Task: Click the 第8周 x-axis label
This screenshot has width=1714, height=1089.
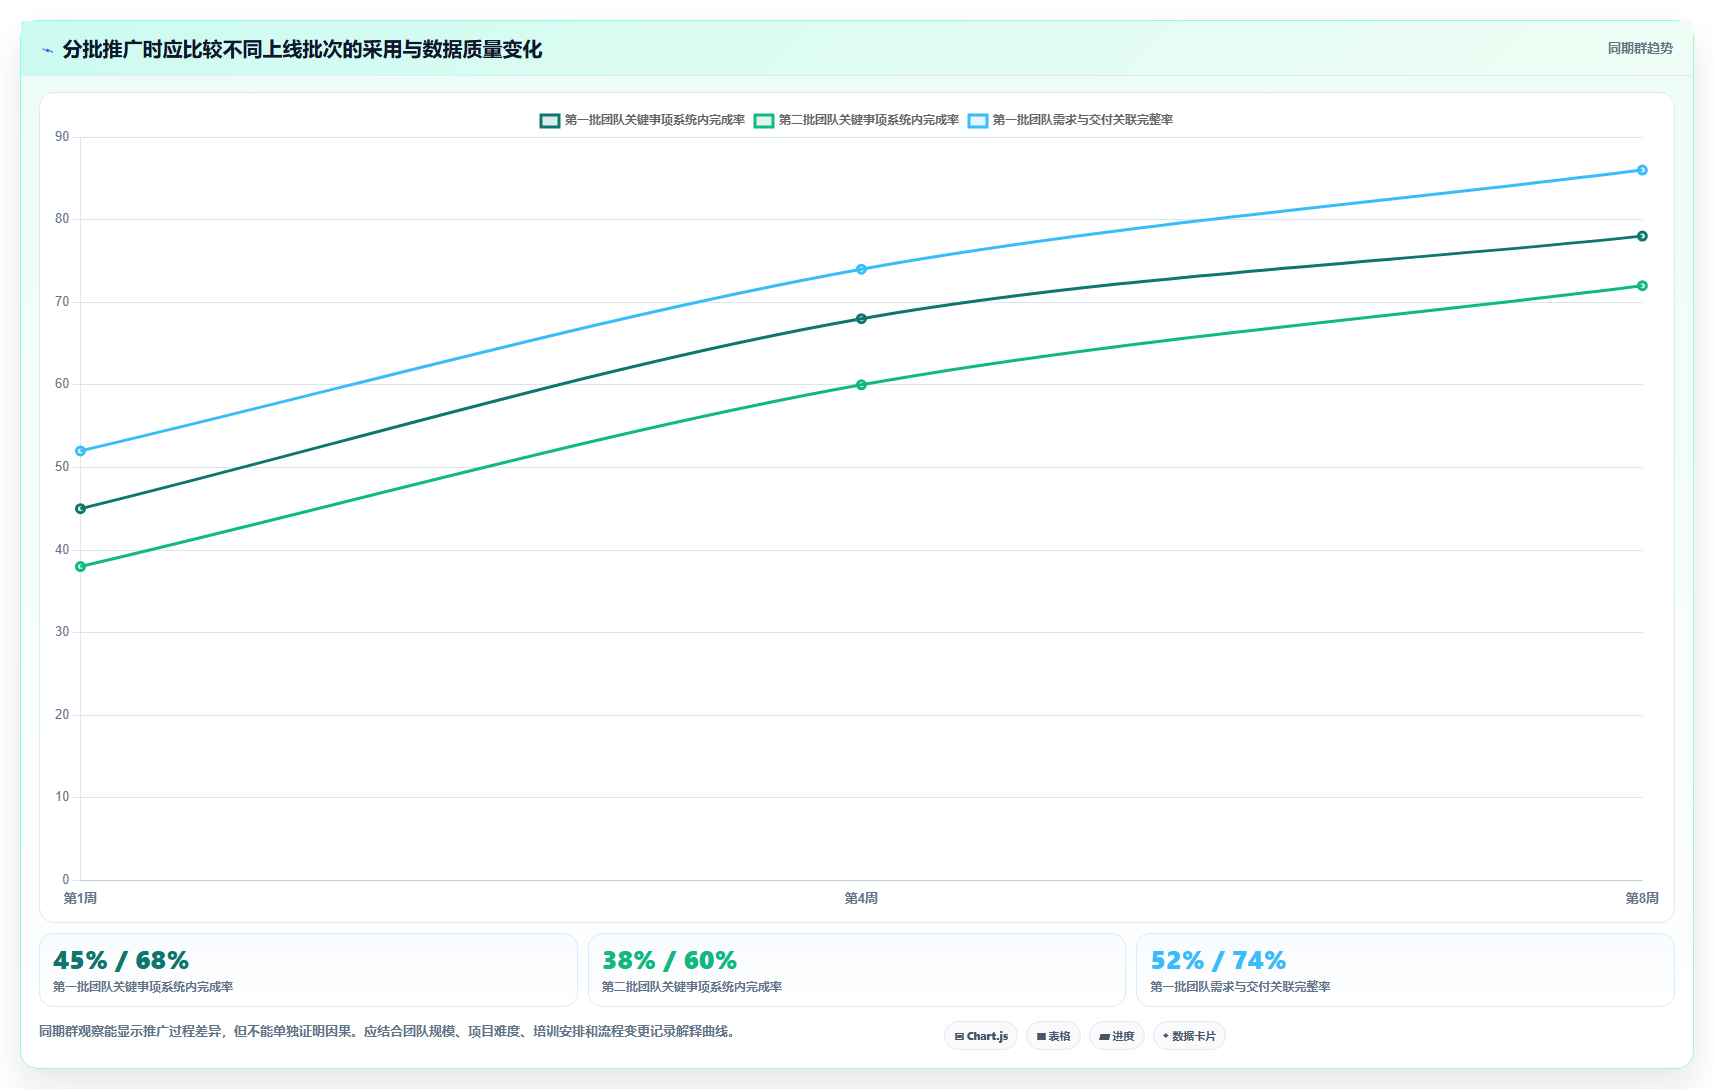Action: coord(1642,898)
